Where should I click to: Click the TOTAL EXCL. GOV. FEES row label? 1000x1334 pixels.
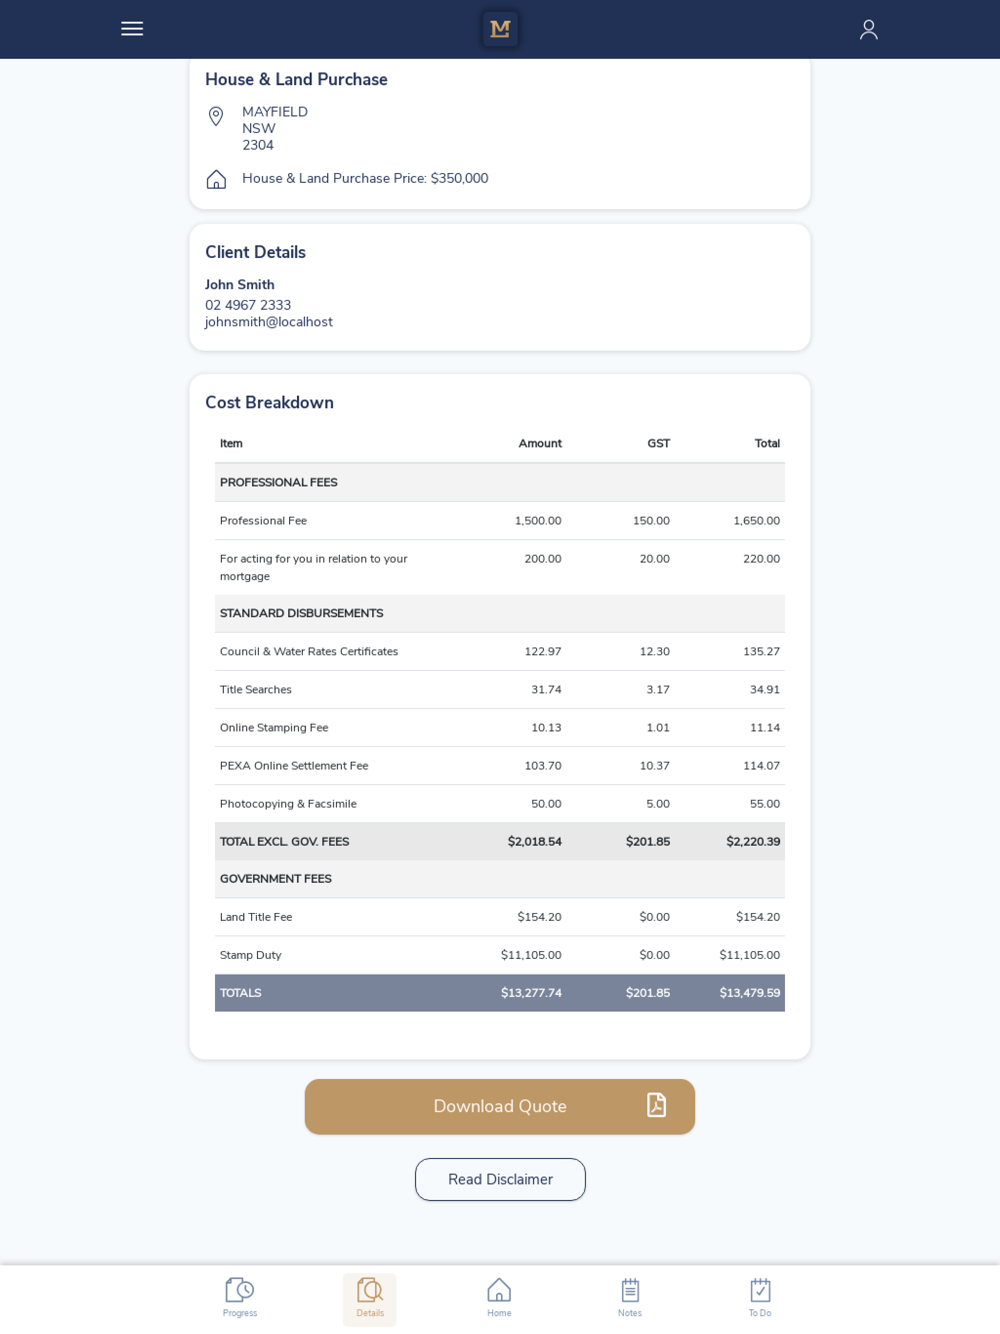pos(285,841)
